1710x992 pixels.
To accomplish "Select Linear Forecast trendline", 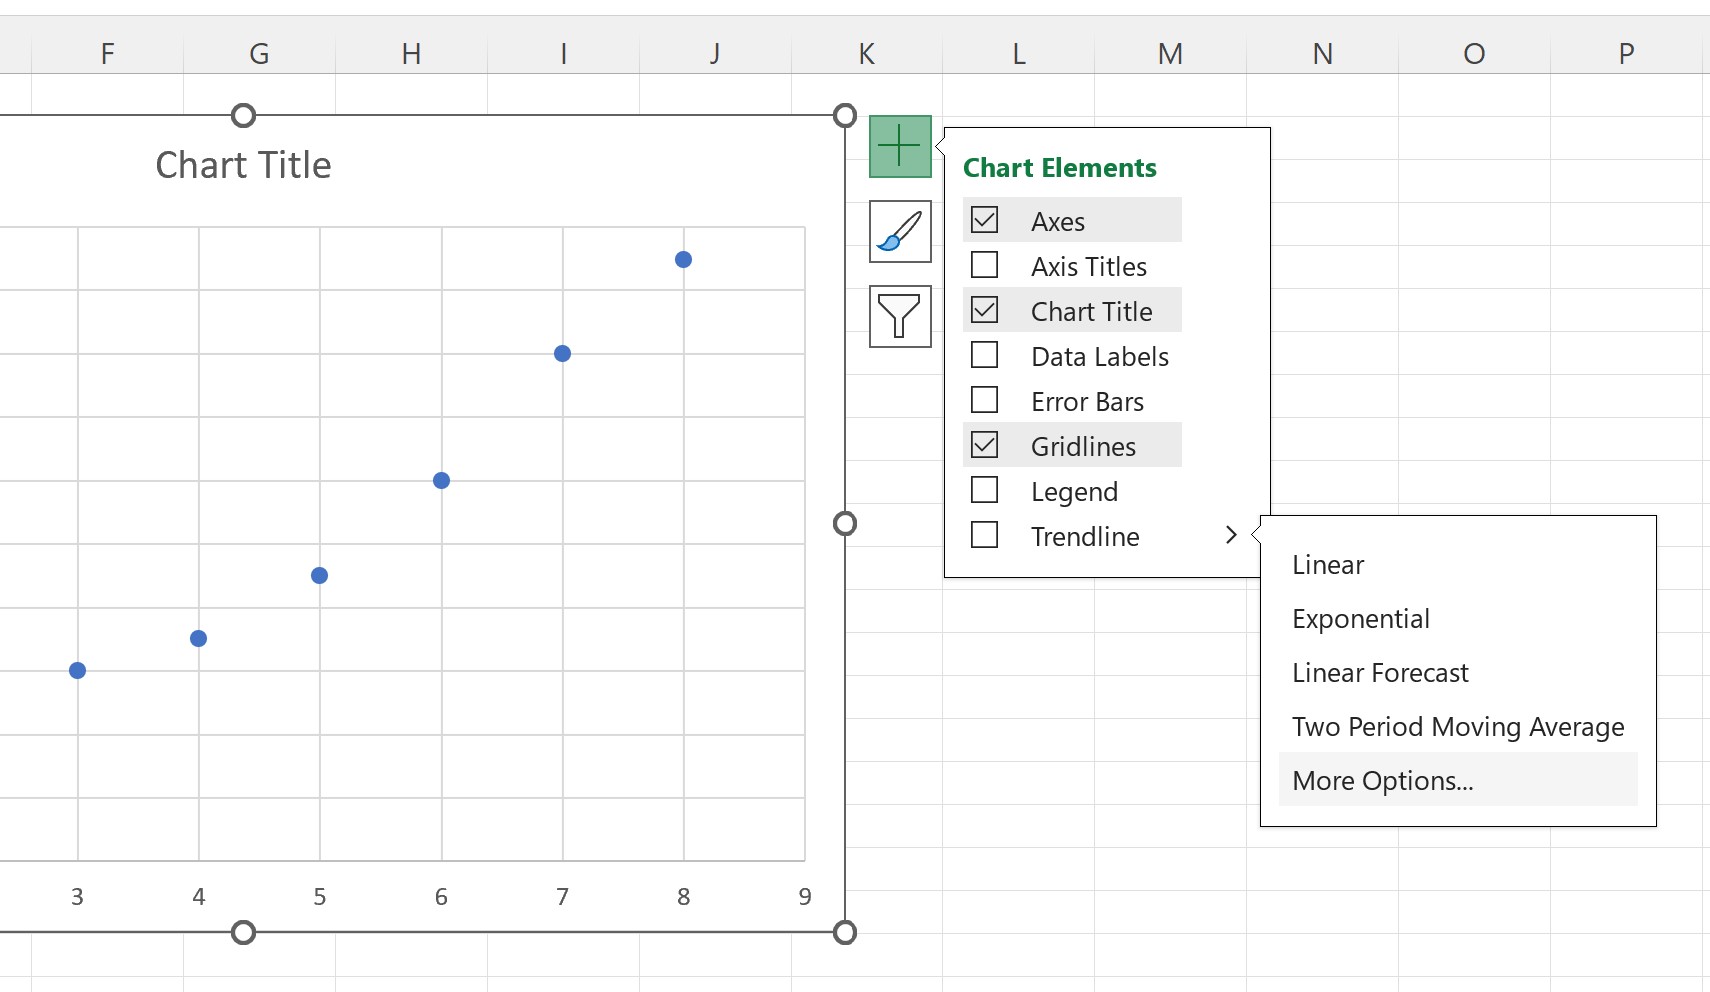I will click(1380, 672).
